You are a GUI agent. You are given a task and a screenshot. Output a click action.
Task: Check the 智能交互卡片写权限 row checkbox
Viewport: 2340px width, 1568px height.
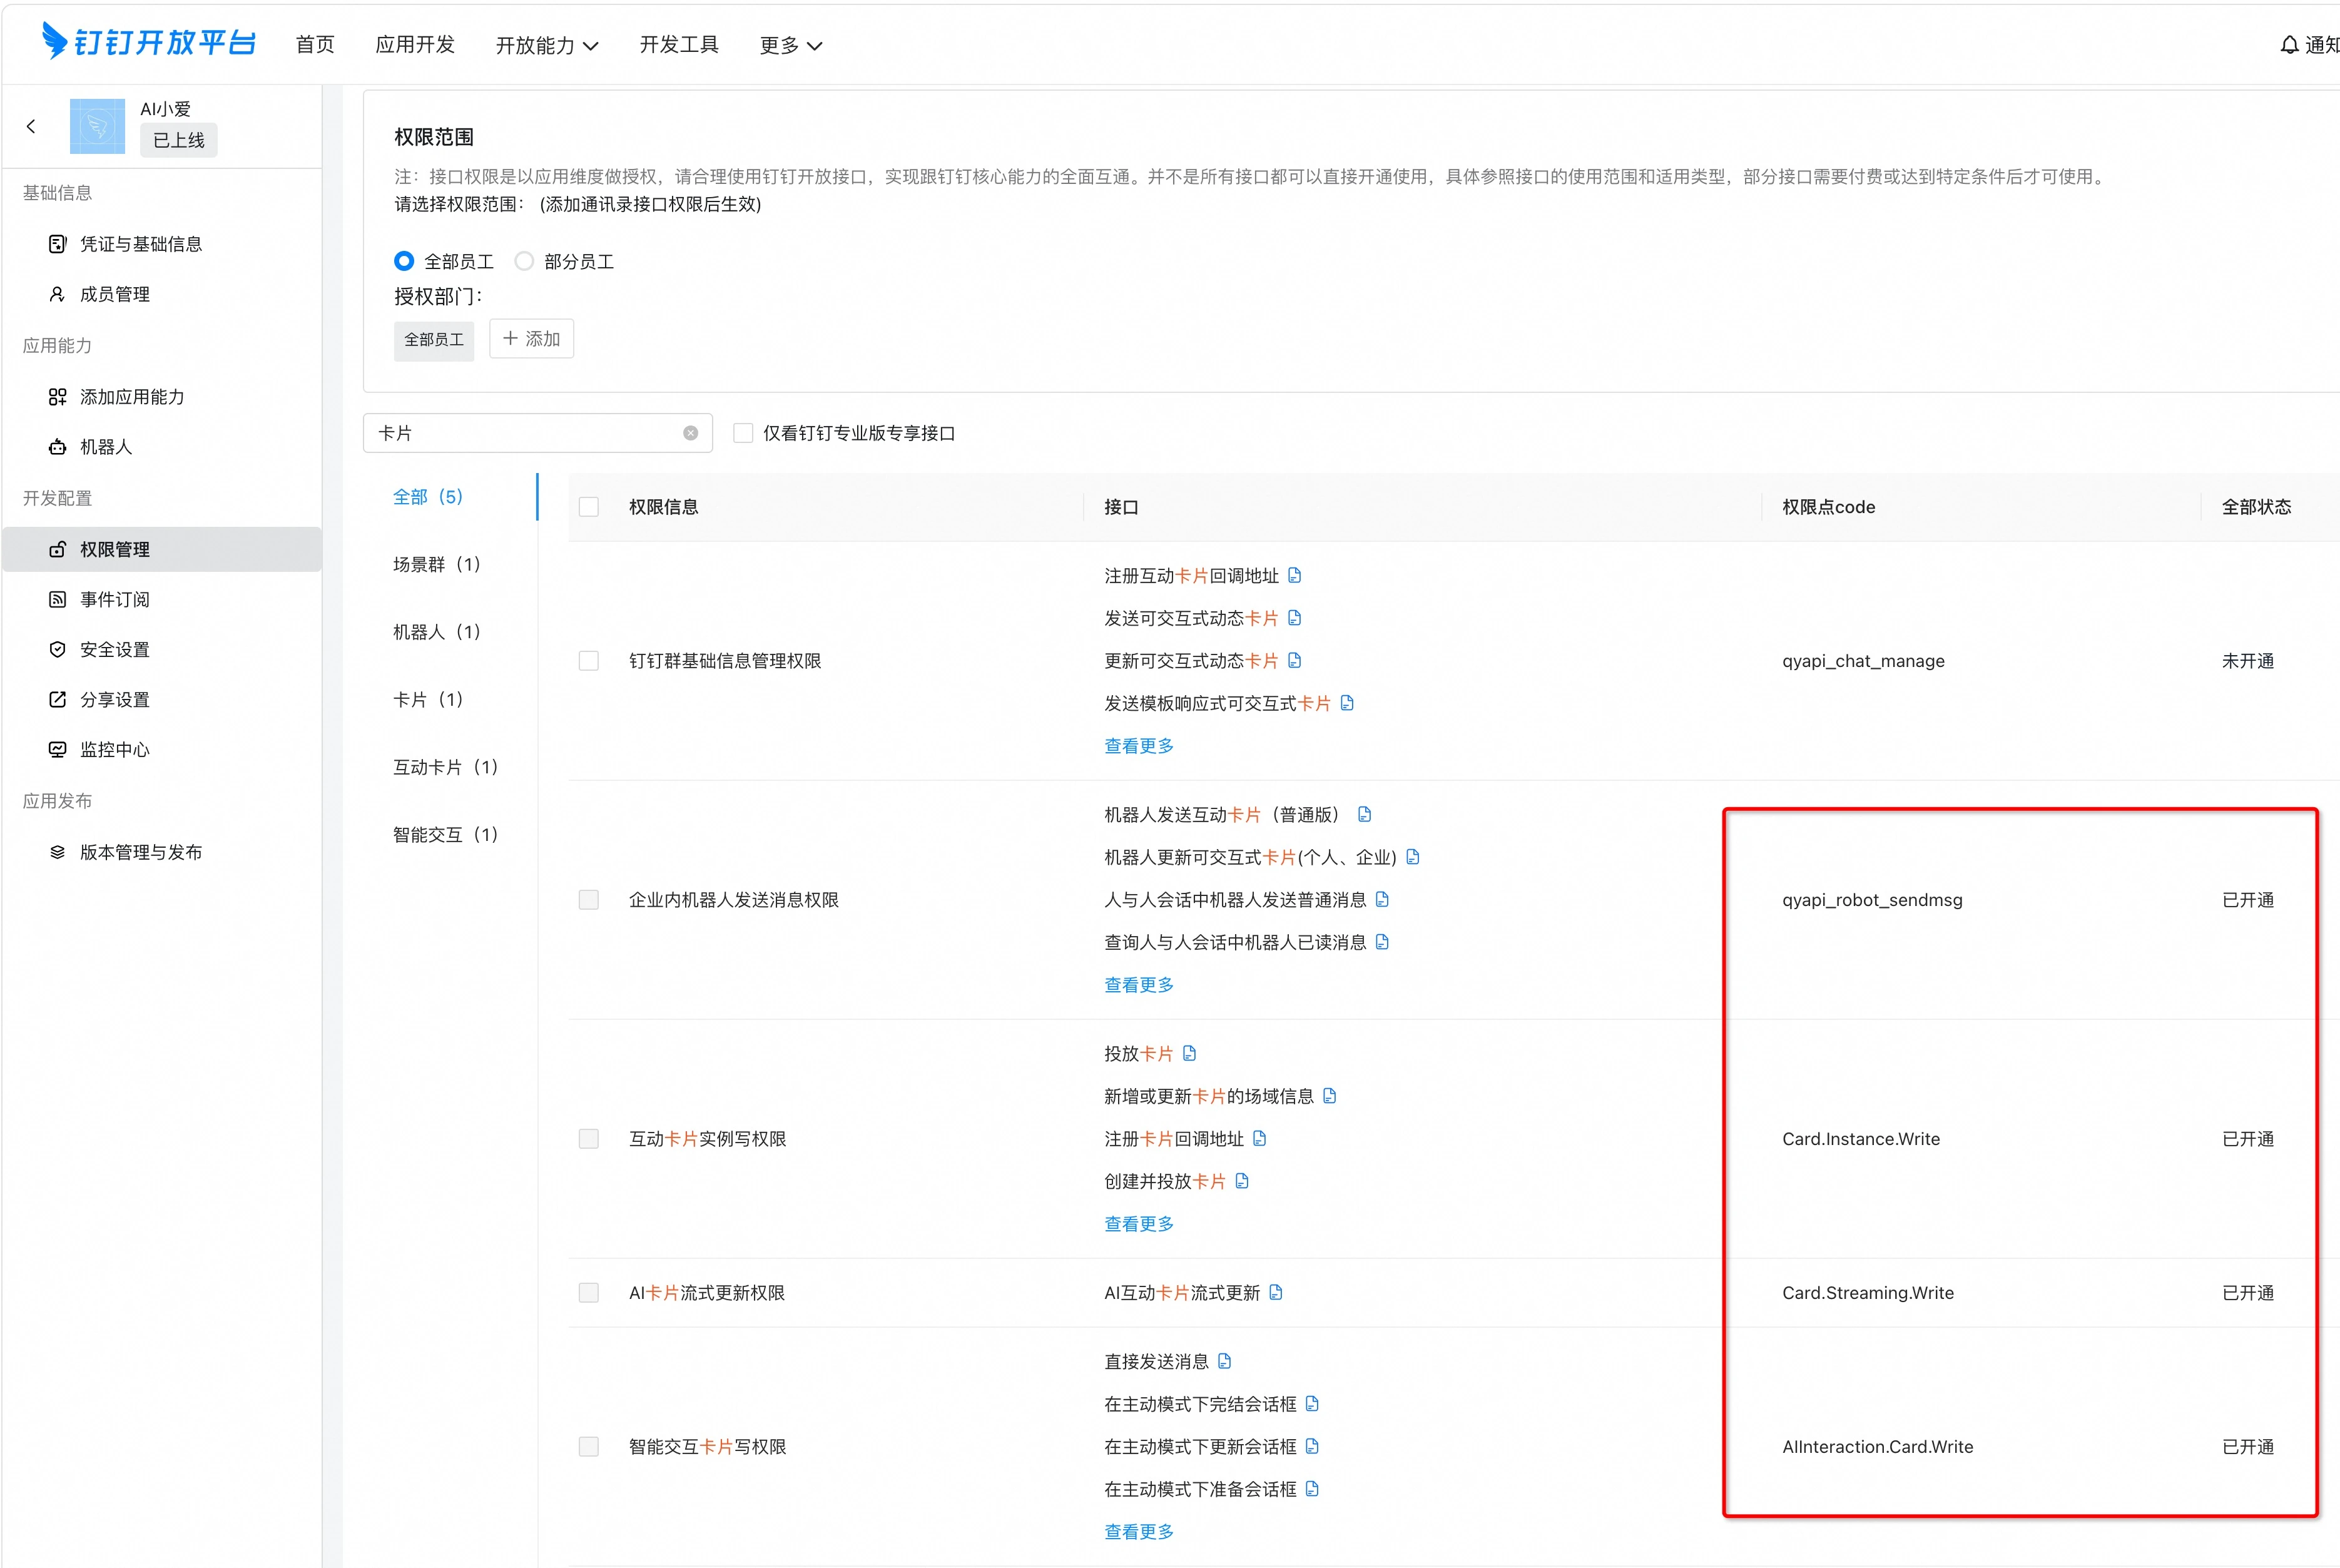[589, 1447]
